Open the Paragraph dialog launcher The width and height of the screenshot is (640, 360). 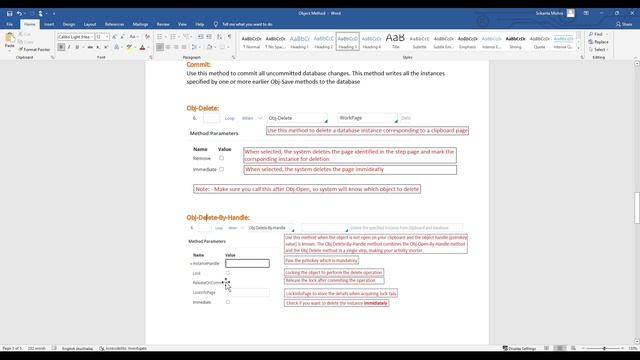233,58
